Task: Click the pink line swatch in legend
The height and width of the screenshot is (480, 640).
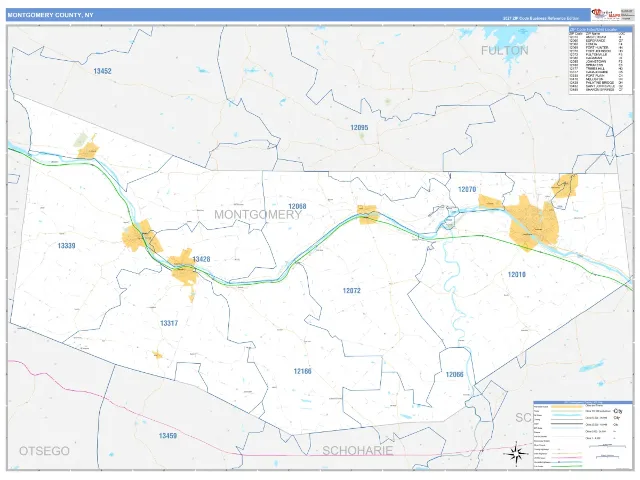Action: 567,458
